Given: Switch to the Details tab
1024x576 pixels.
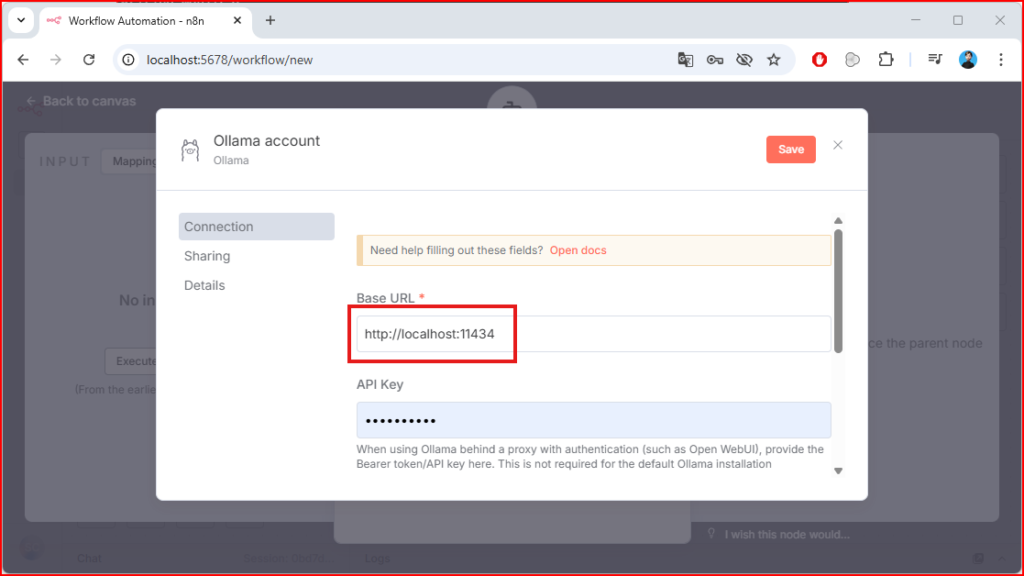Looking at the screenshot, I should [204, 285].
